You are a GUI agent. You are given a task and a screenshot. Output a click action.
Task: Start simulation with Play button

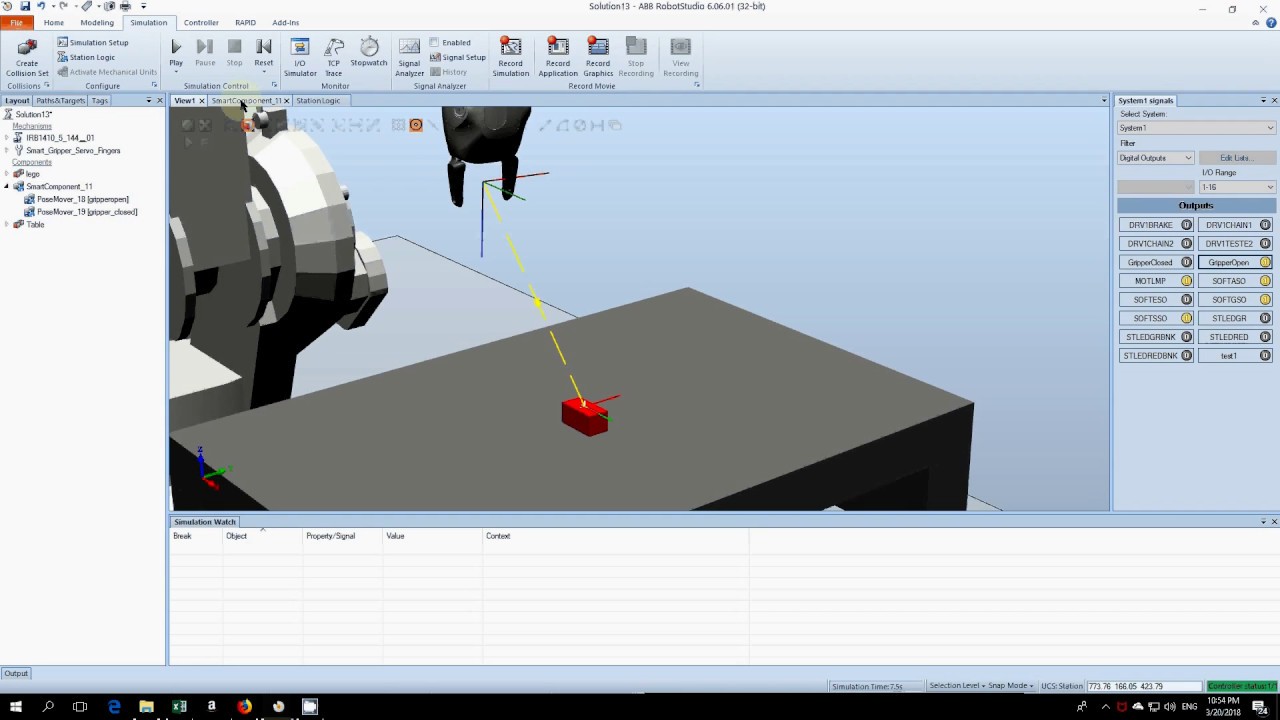[176, 47]
